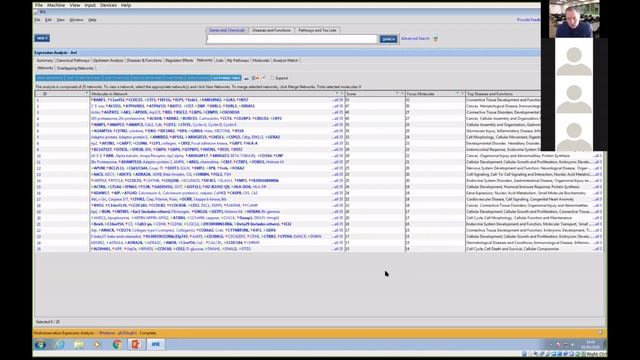Switch to the Canonical Pathways tab
The image size is (640, 360).
[73, 60]
